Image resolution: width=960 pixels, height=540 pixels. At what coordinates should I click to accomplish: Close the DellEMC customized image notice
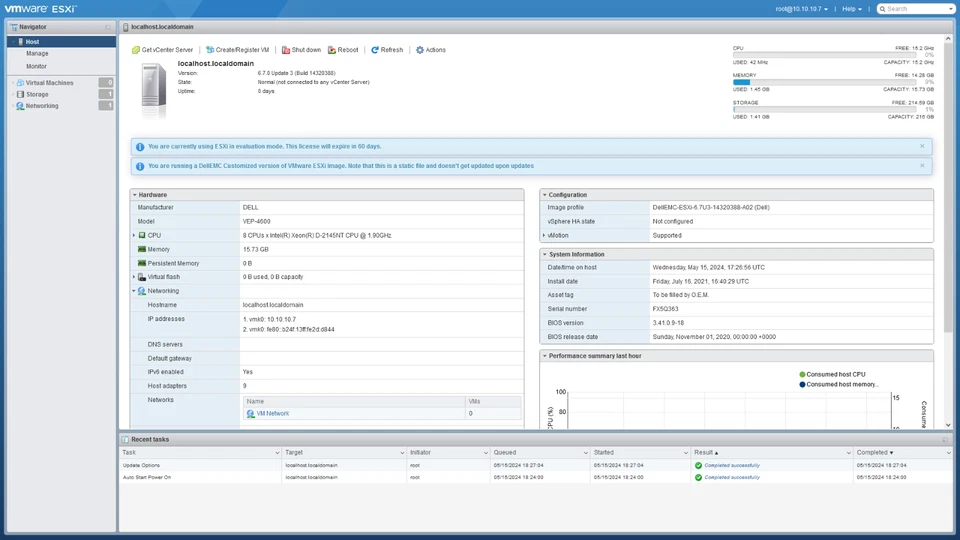click(922, 166)
